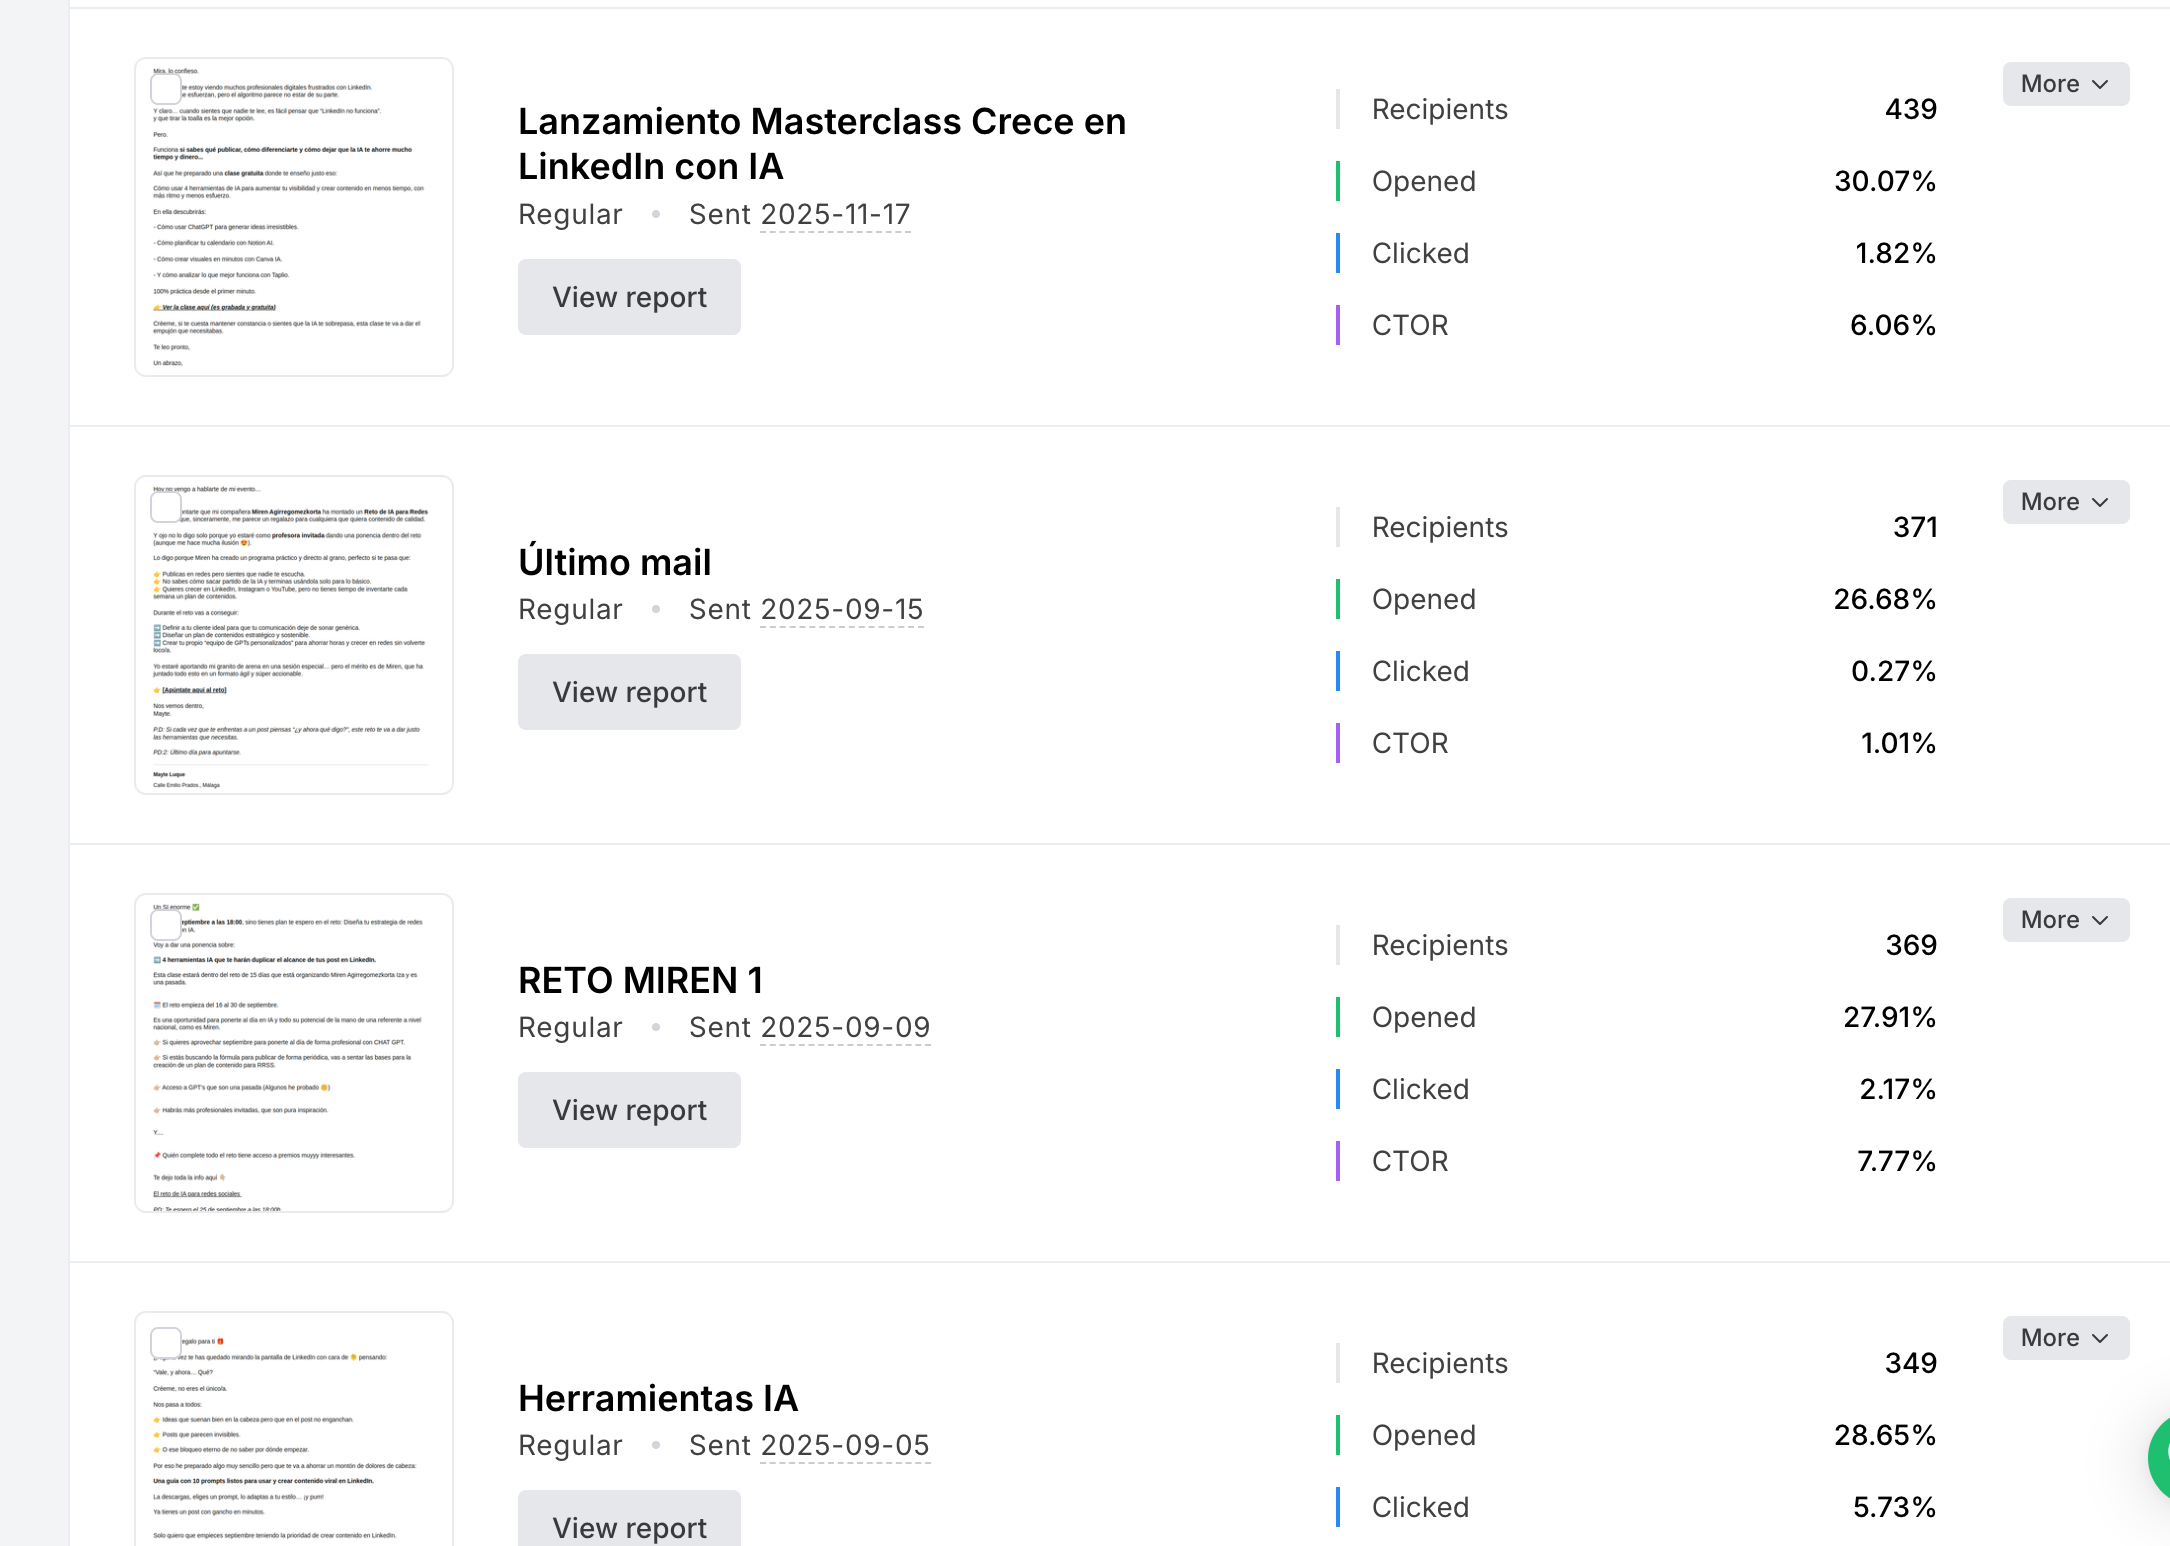Open the More menu for Último mail
The width and height of the screenshot is (2170, 1546).
(2065, 502)
